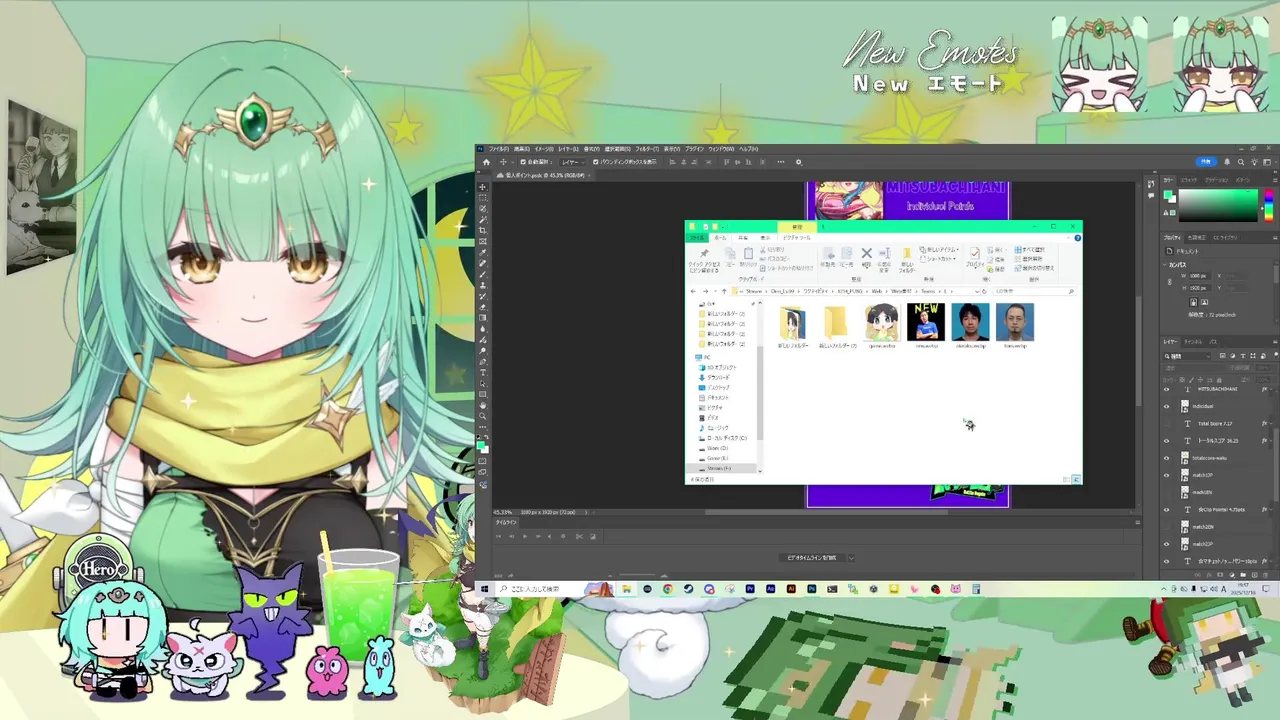Click the hue strip in Color panel
Screen dimensions: 1280x720
point(1269,205)
